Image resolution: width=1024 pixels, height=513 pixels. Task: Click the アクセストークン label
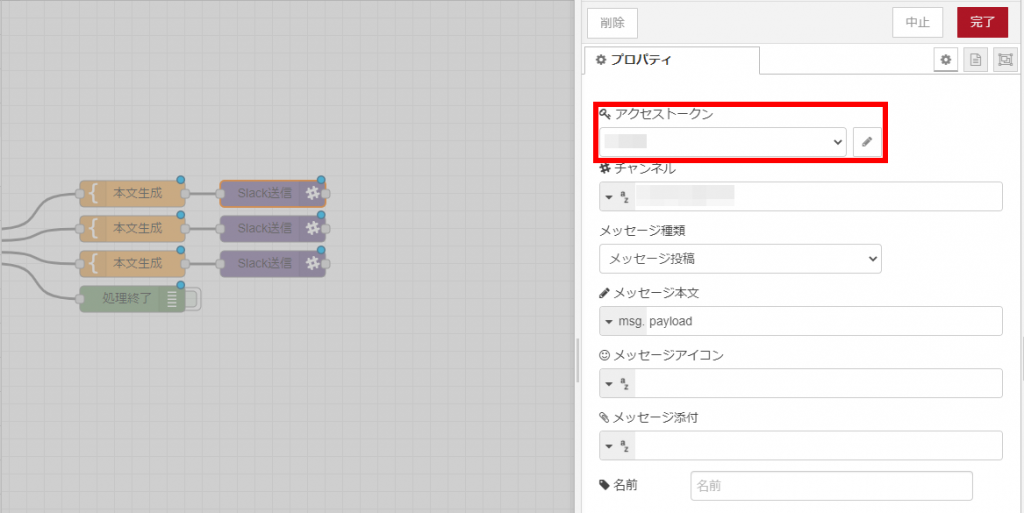(664, 114)
